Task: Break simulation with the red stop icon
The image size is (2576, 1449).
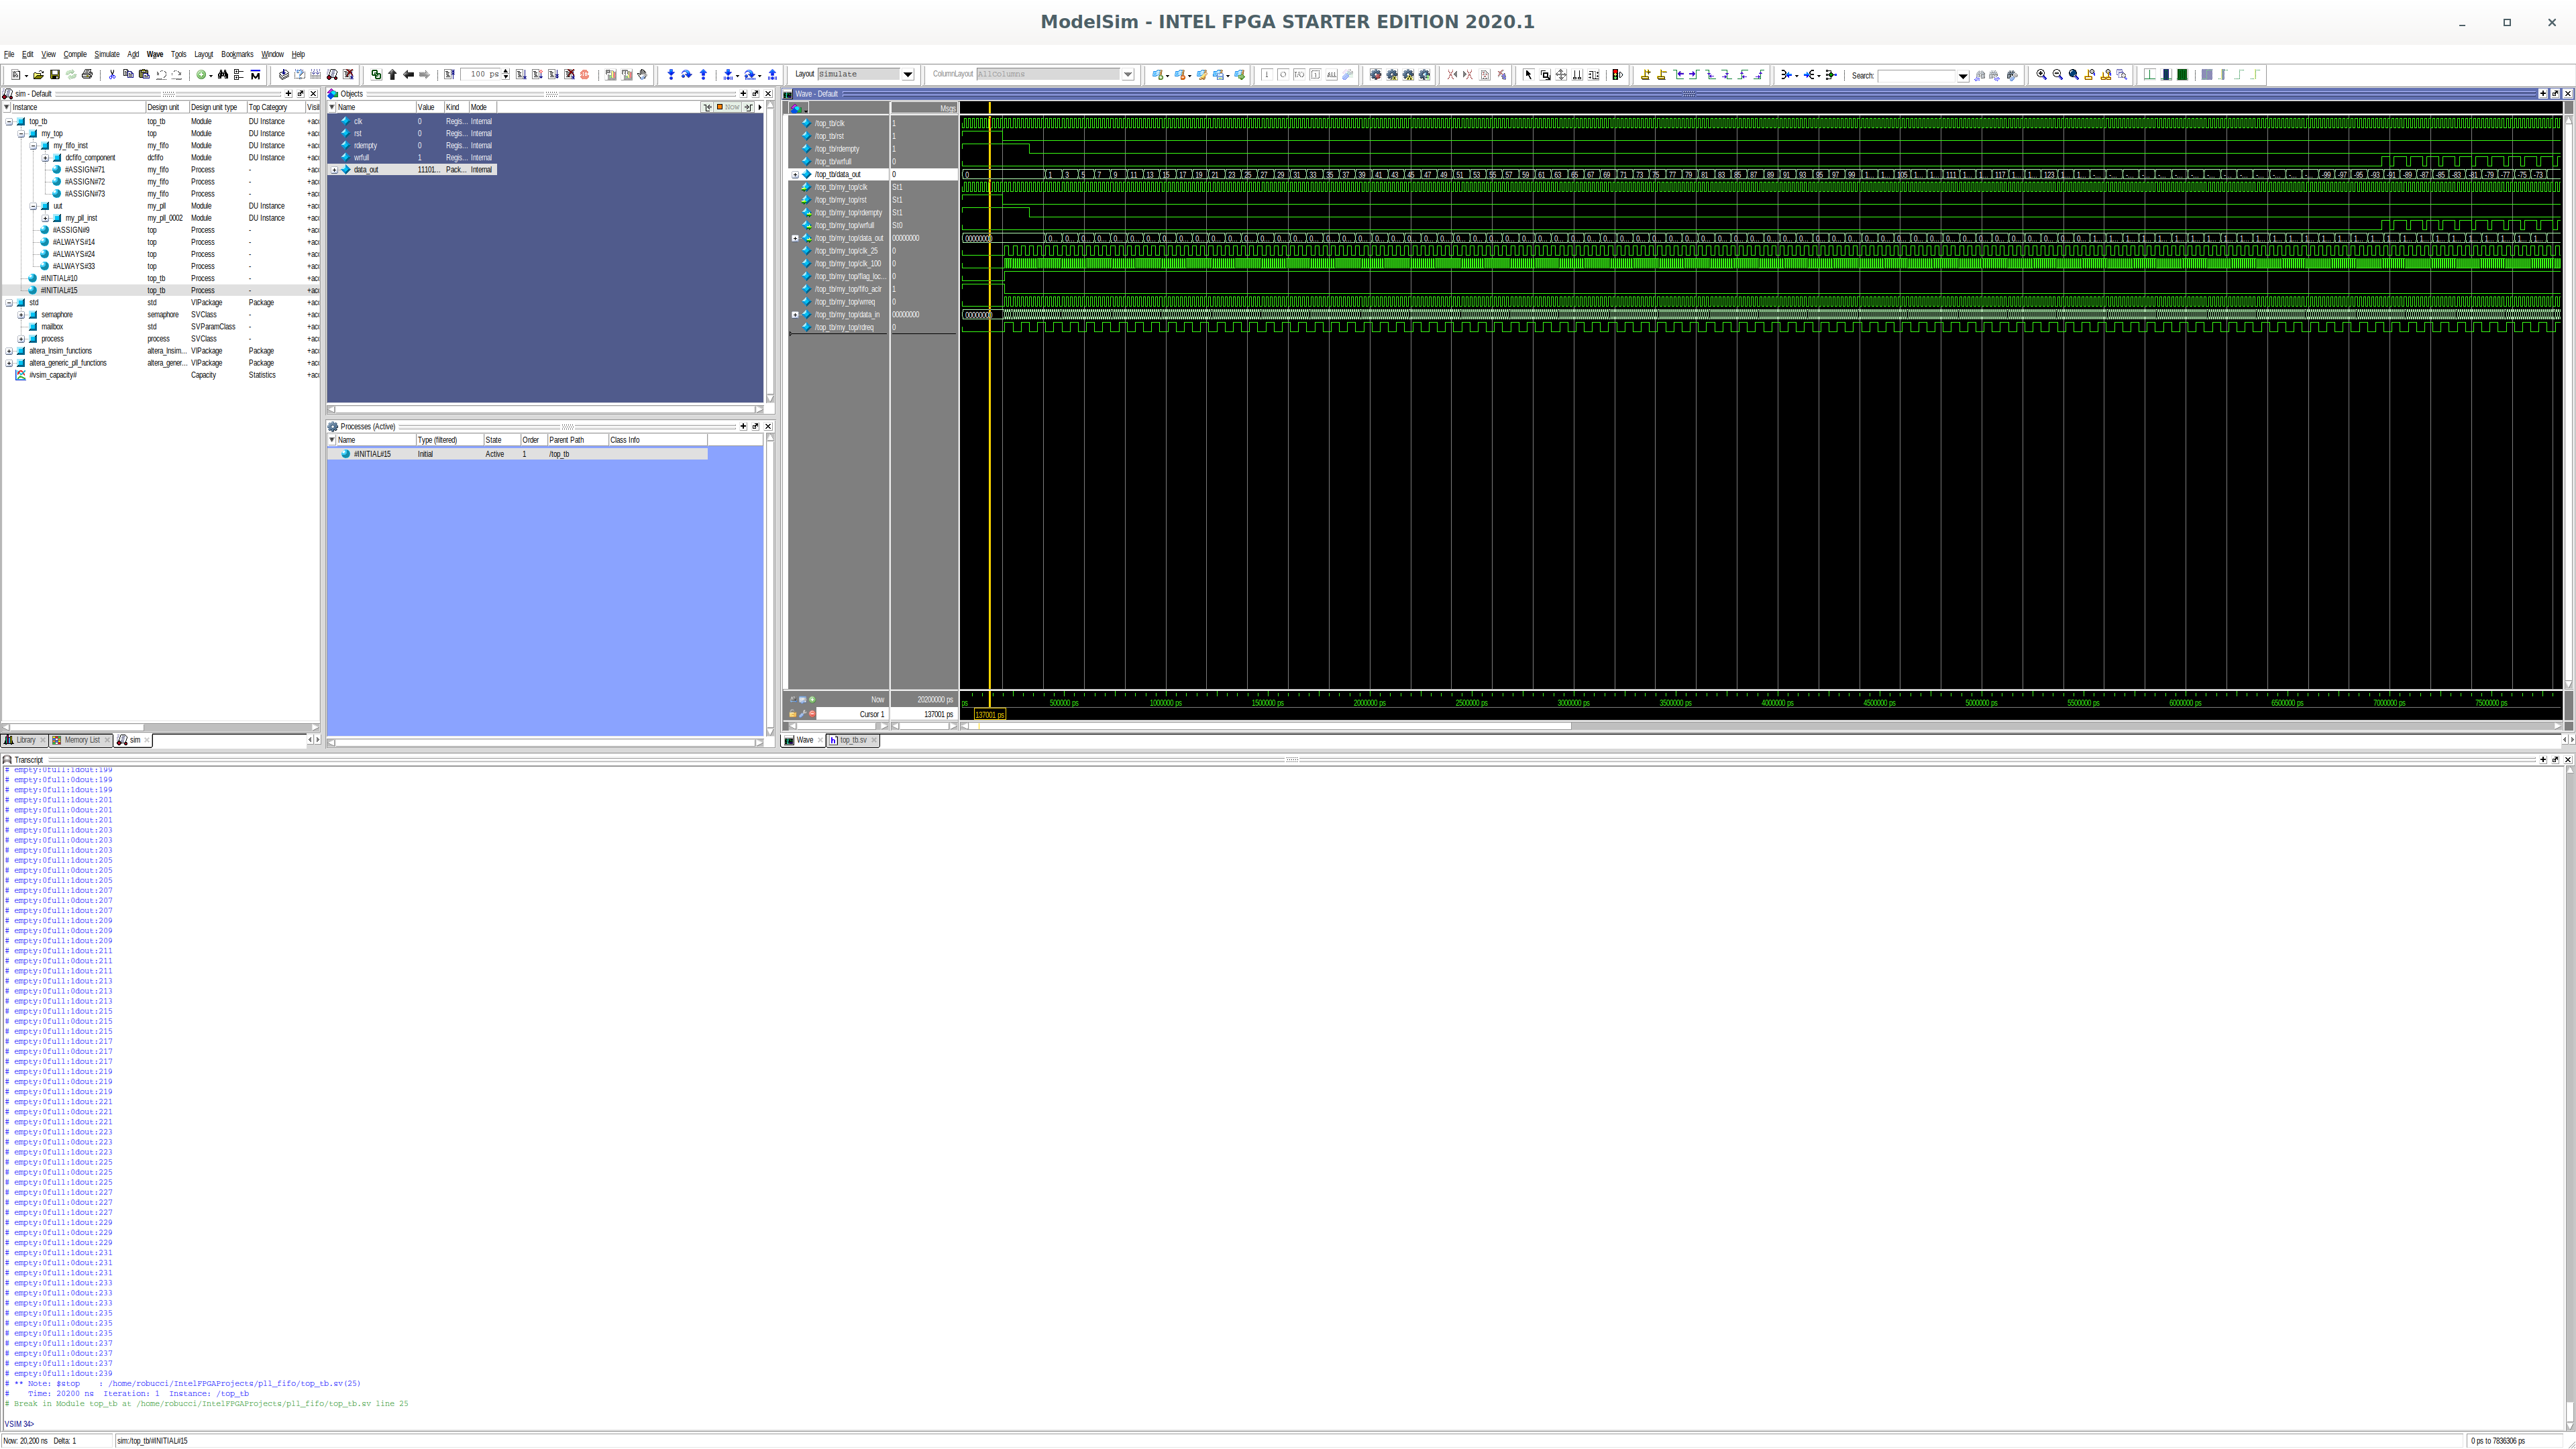Action: pyautogui.click(x=585, y=75)
